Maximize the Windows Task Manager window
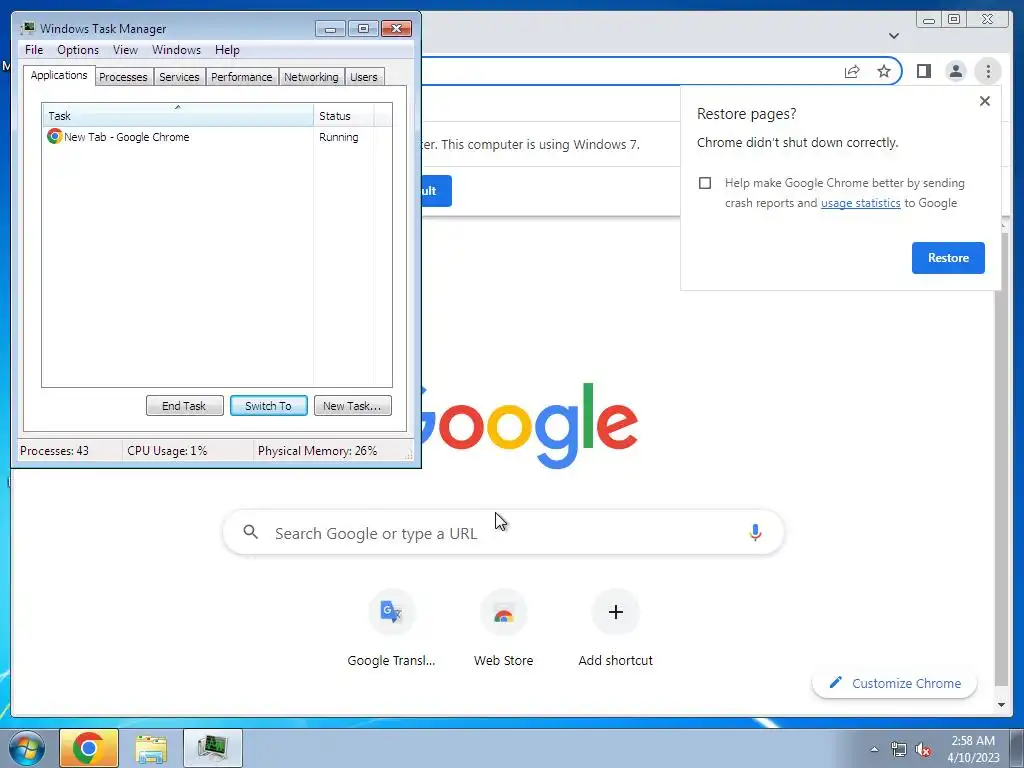 363,29
